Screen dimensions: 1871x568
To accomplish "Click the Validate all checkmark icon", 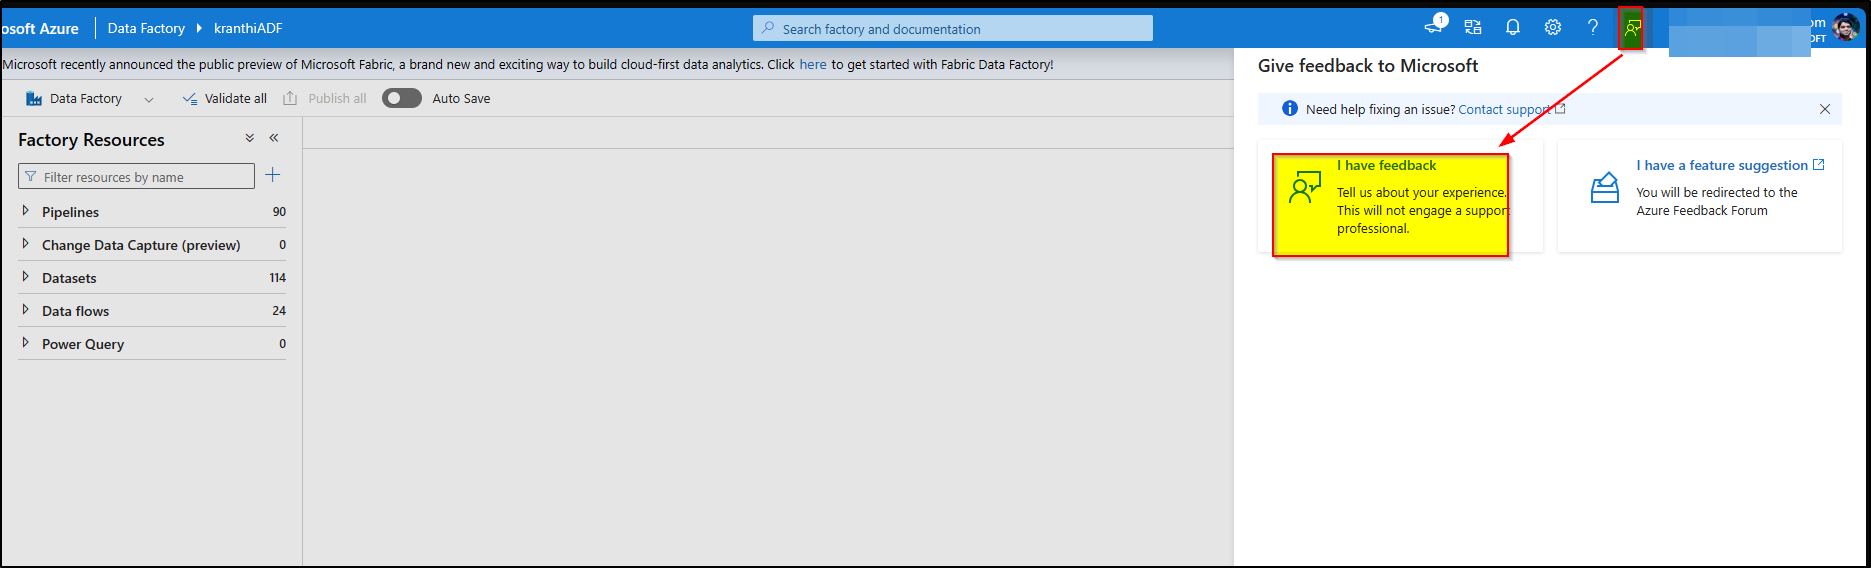I will 190,98.
